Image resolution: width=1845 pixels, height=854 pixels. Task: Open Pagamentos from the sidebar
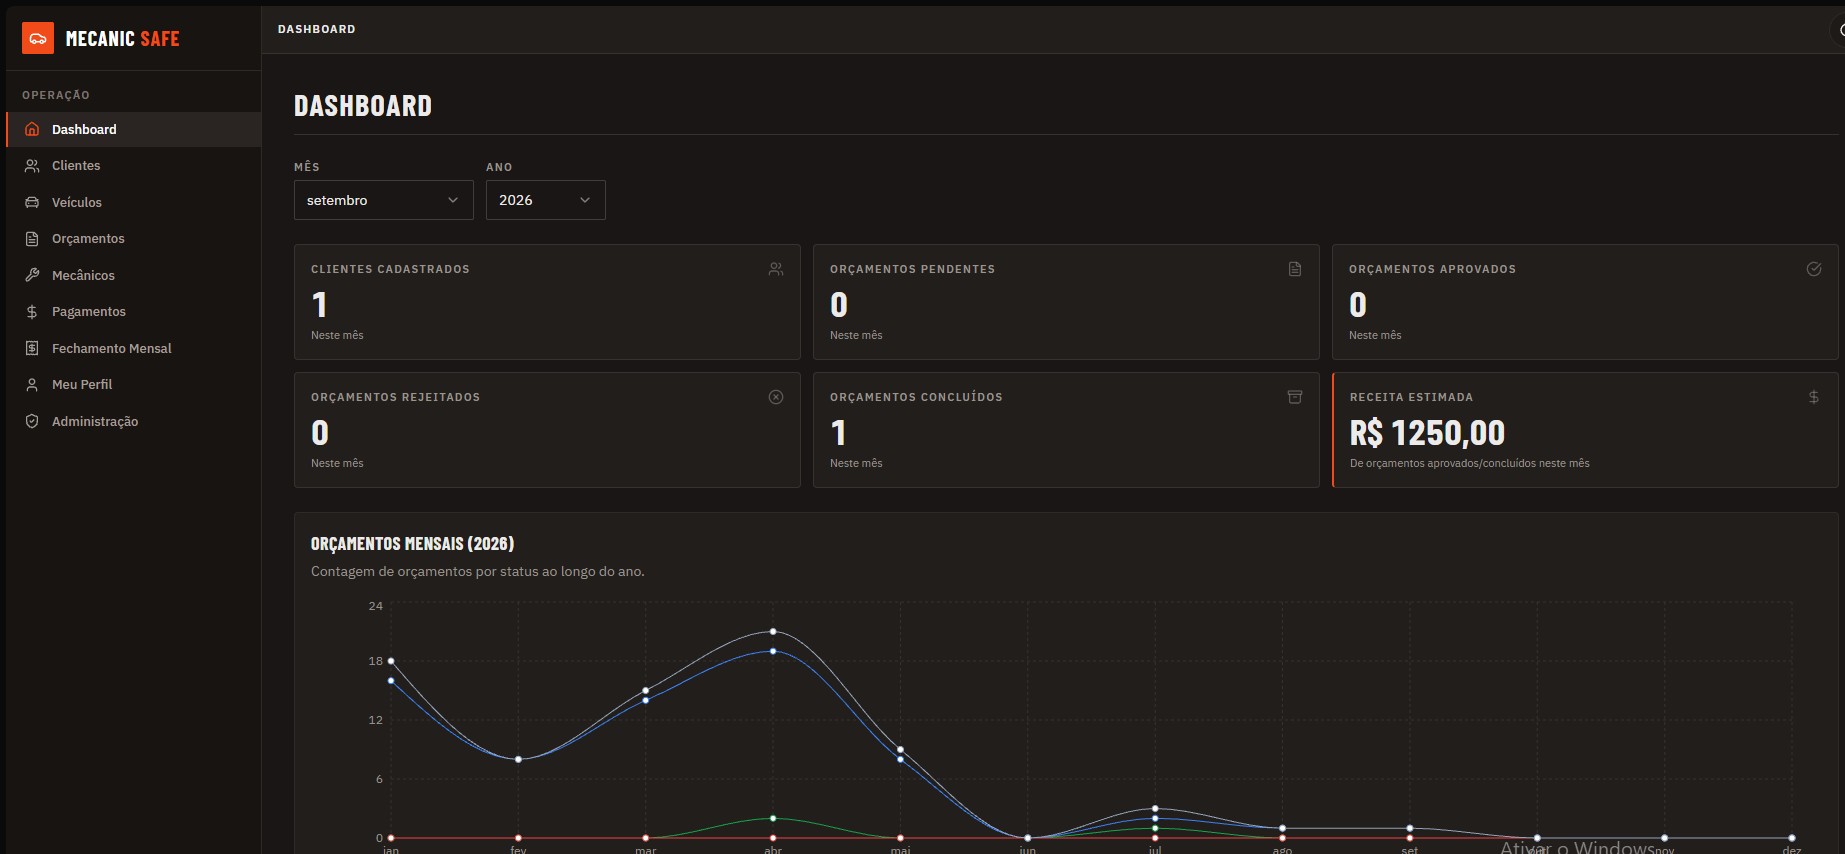click(134, 312)
